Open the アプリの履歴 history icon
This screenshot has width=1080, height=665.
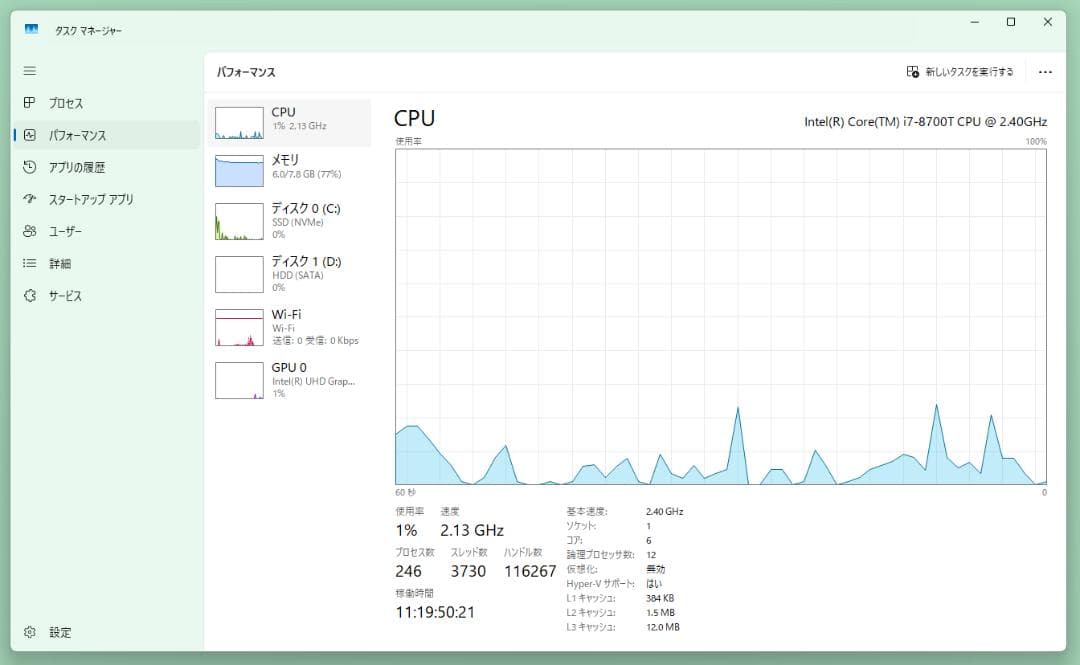click(30, 167)
